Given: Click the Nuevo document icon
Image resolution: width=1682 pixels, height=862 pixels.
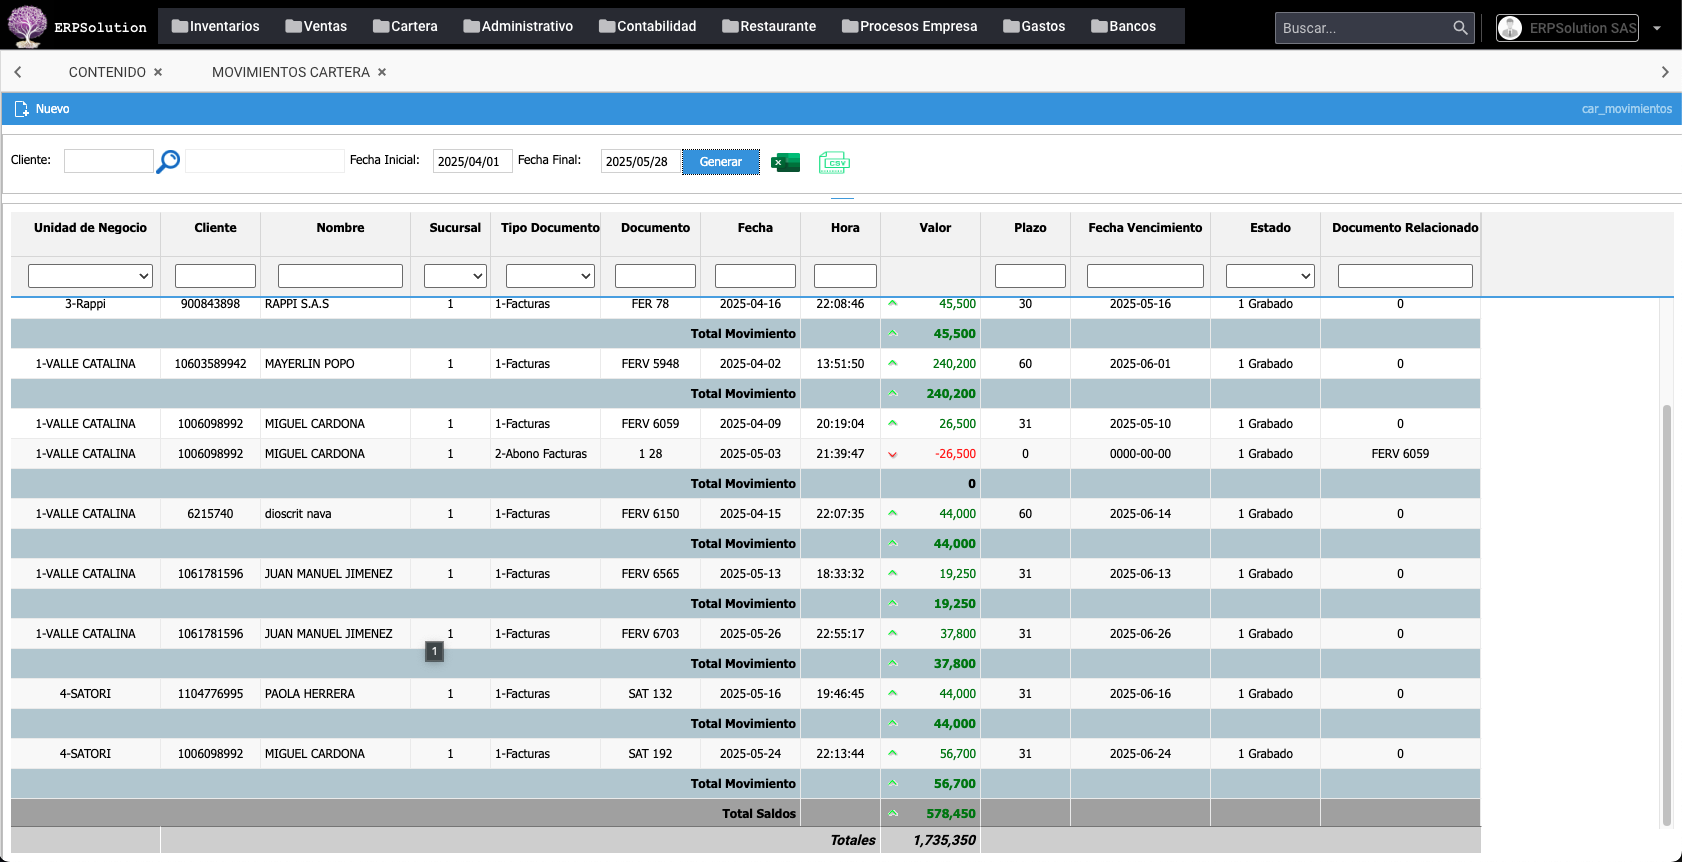Looking at the screenshot, I should 22,109.
